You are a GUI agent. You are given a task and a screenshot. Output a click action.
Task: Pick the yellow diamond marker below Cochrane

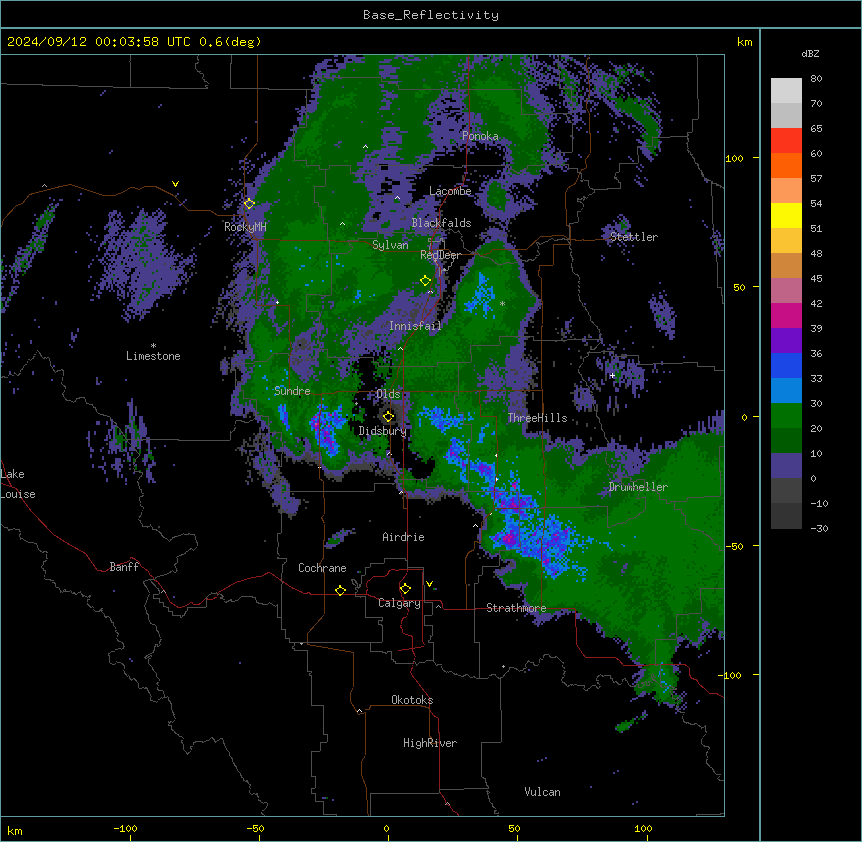[340, 590]
